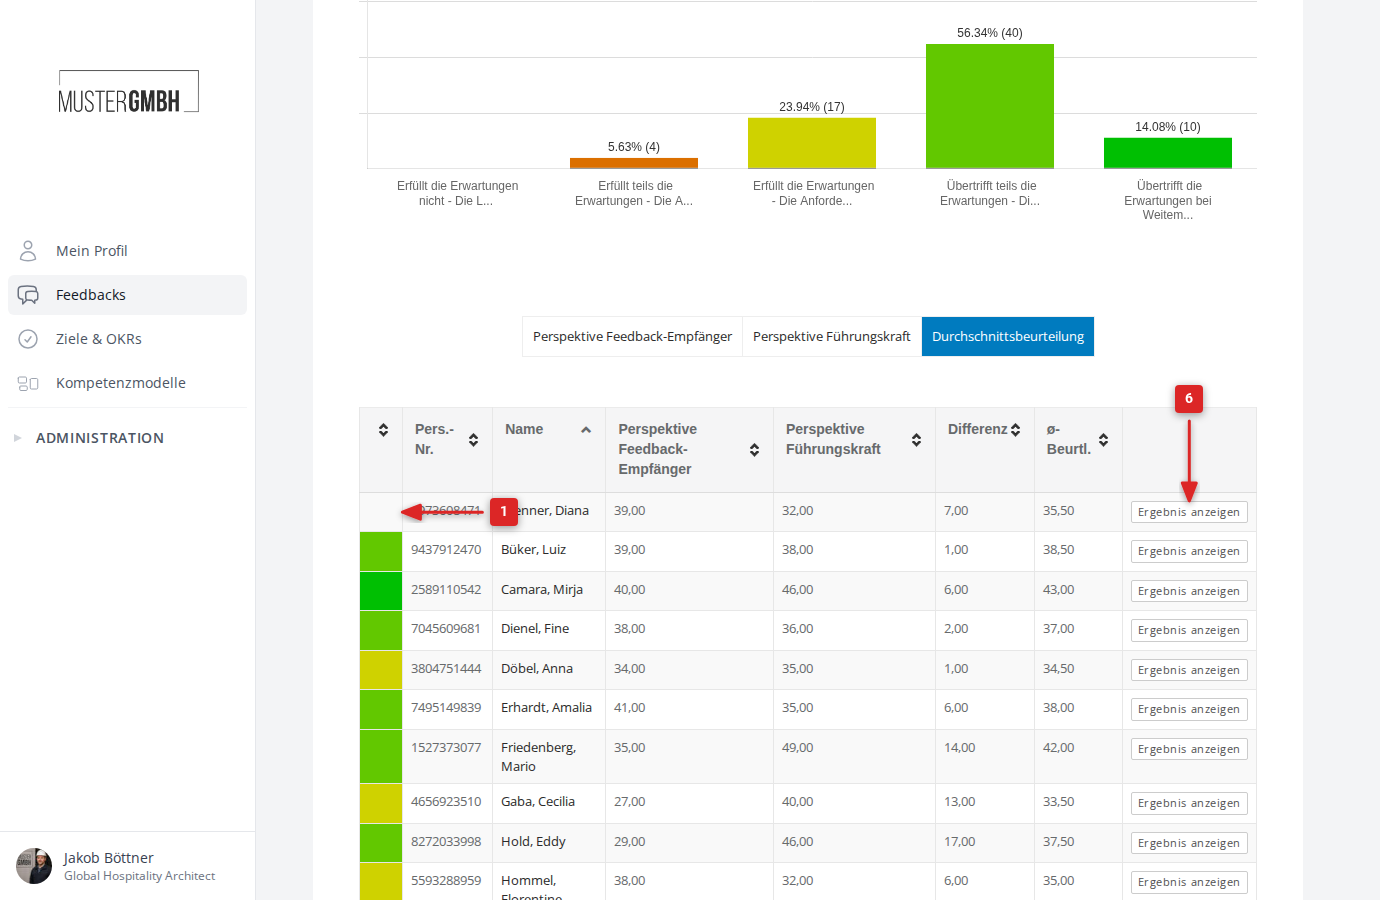Show result for Döbel, Anna

[1189, 670]
